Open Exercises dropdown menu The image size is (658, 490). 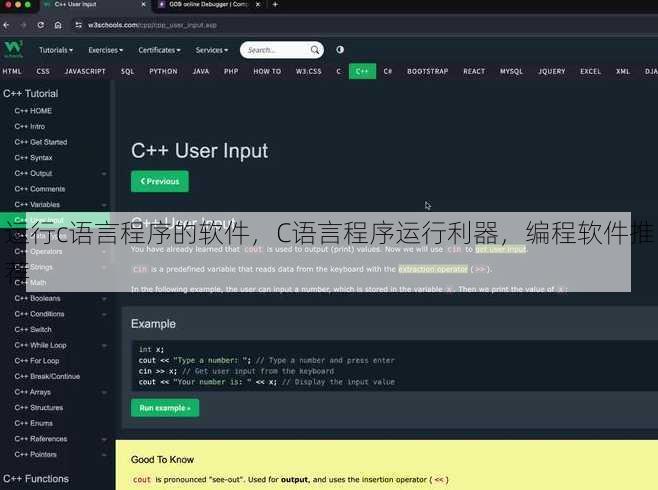tap(105, 50)
